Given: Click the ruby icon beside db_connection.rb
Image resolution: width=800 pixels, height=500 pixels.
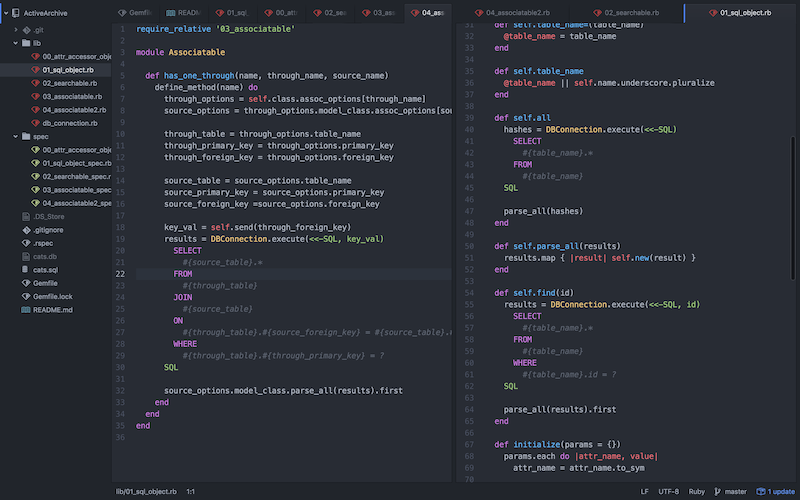Looking at the screenshot, I should point(35,123).
